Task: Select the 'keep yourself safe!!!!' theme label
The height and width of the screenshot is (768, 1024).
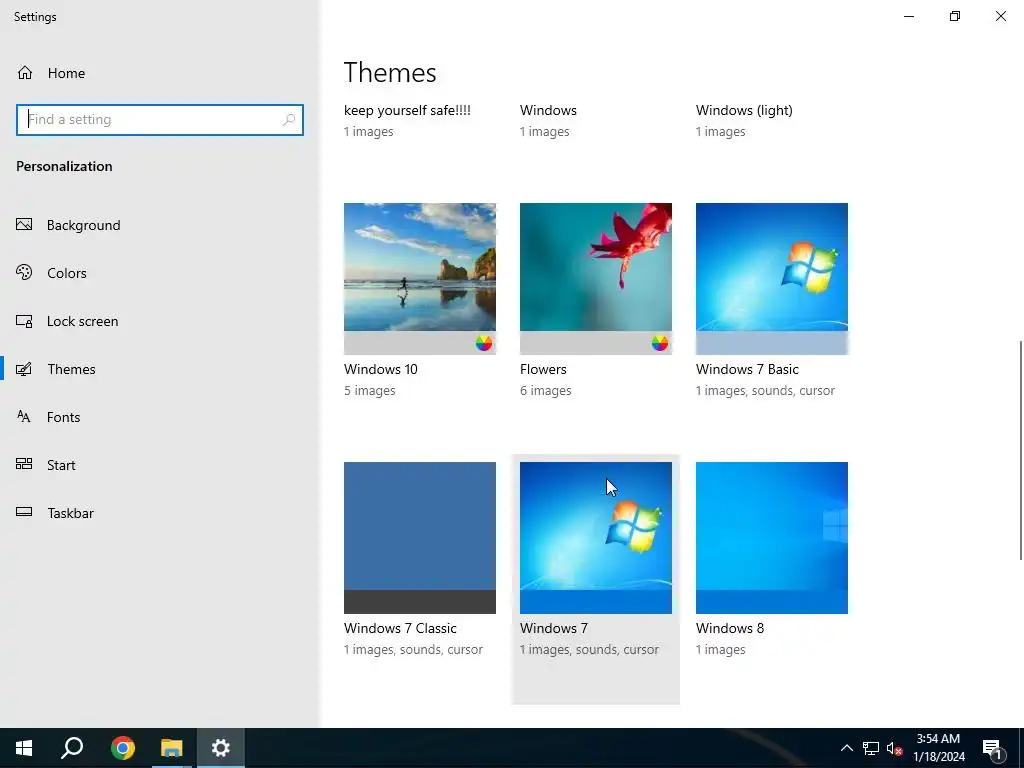Action: click(x=408, y=110)
